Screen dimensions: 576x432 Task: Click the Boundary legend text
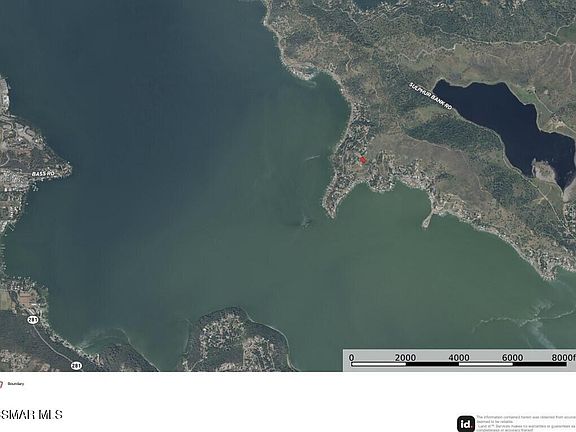(16, 384)
